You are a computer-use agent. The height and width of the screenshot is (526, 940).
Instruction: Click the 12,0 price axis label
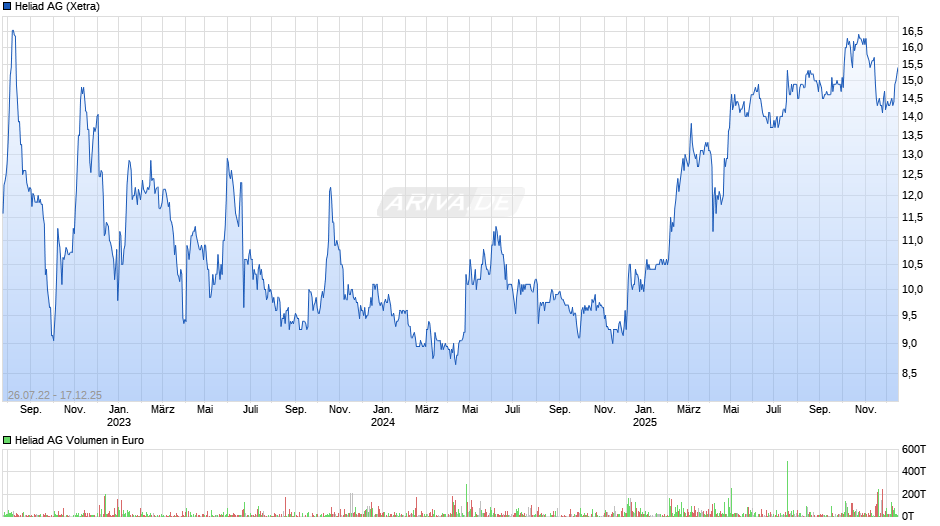point(912,196)
